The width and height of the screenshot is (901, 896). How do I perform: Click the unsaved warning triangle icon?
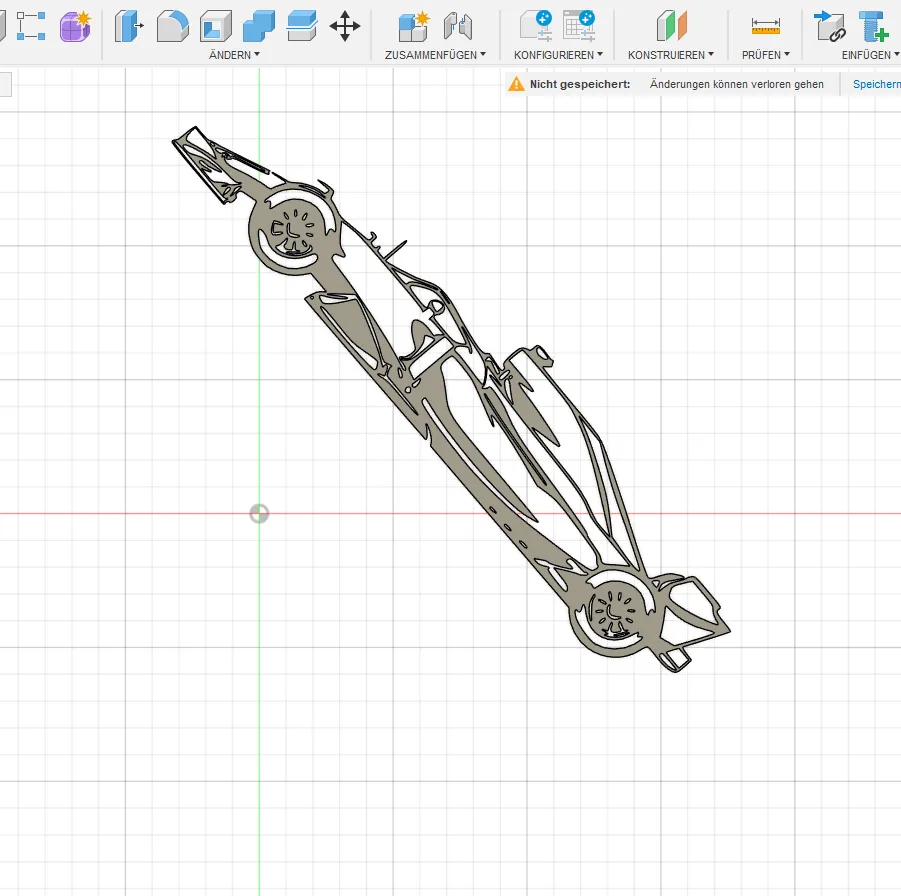click(516, 84)
